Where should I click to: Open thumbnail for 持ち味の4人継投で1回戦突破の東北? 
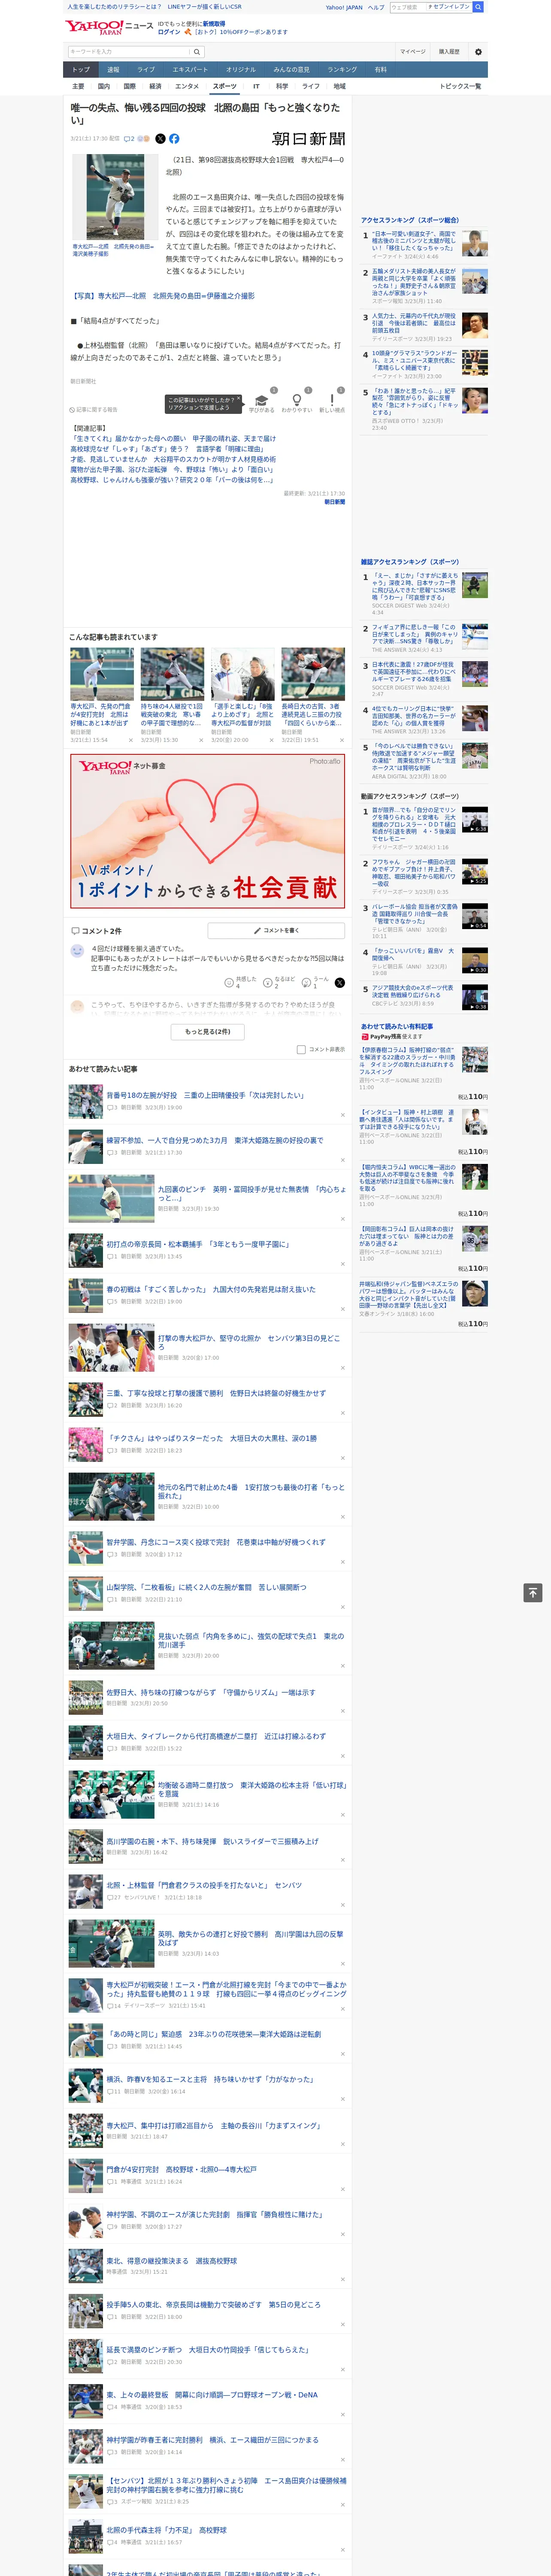(172, 674)
